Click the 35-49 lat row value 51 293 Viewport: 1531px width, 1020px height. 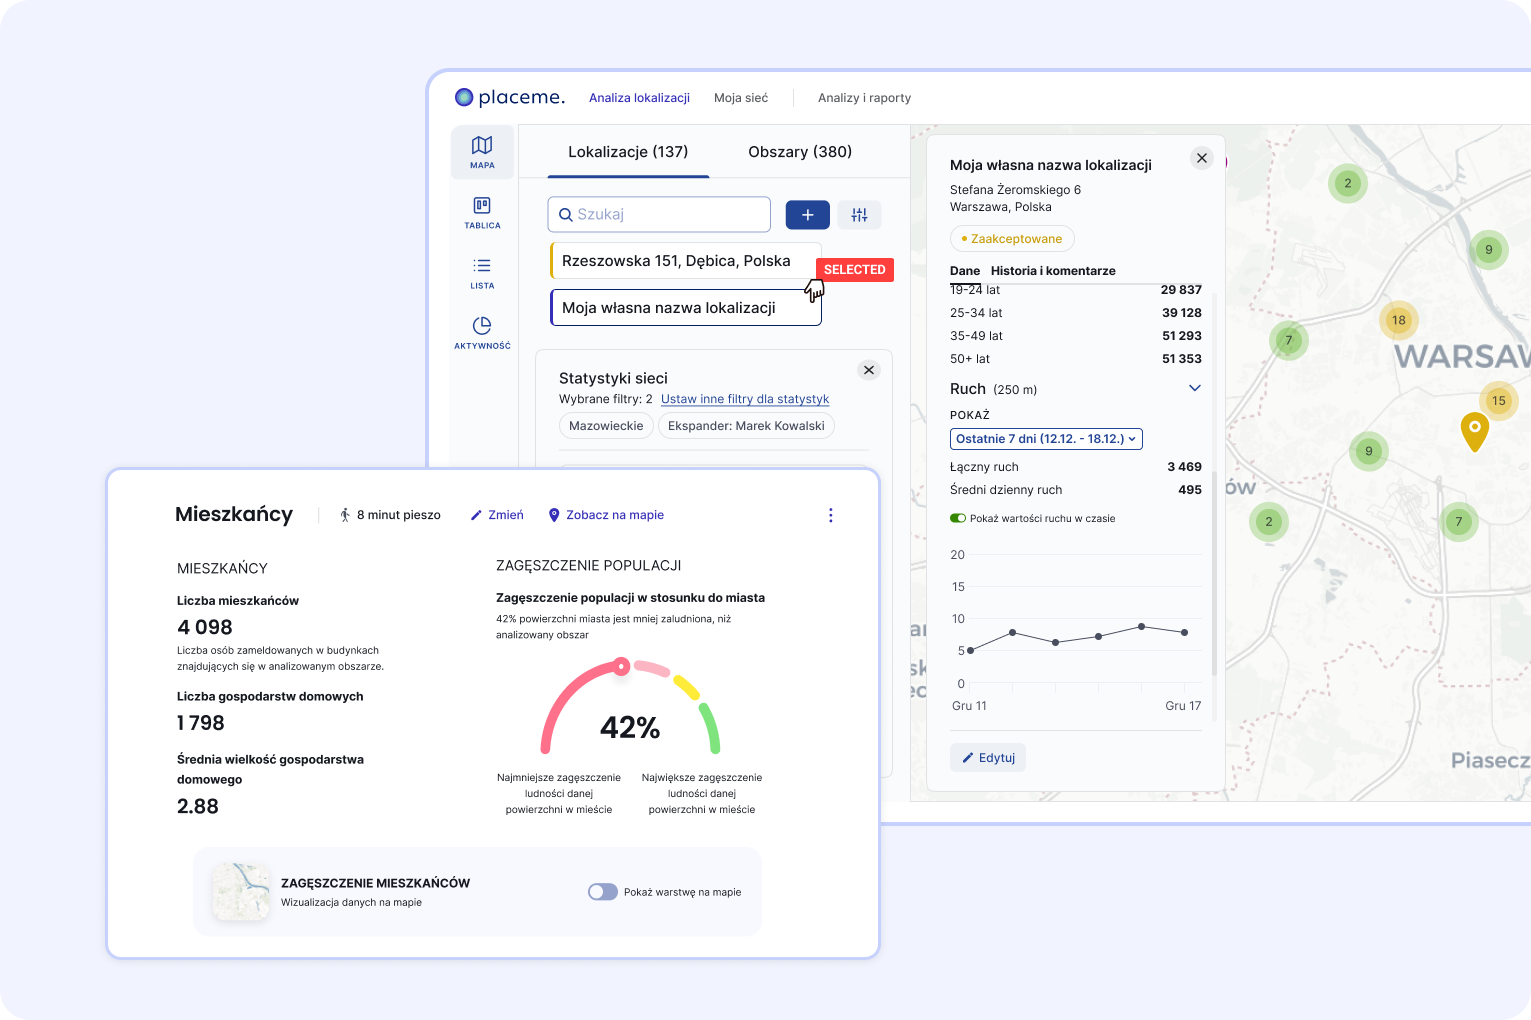[x=1181, y=336]
